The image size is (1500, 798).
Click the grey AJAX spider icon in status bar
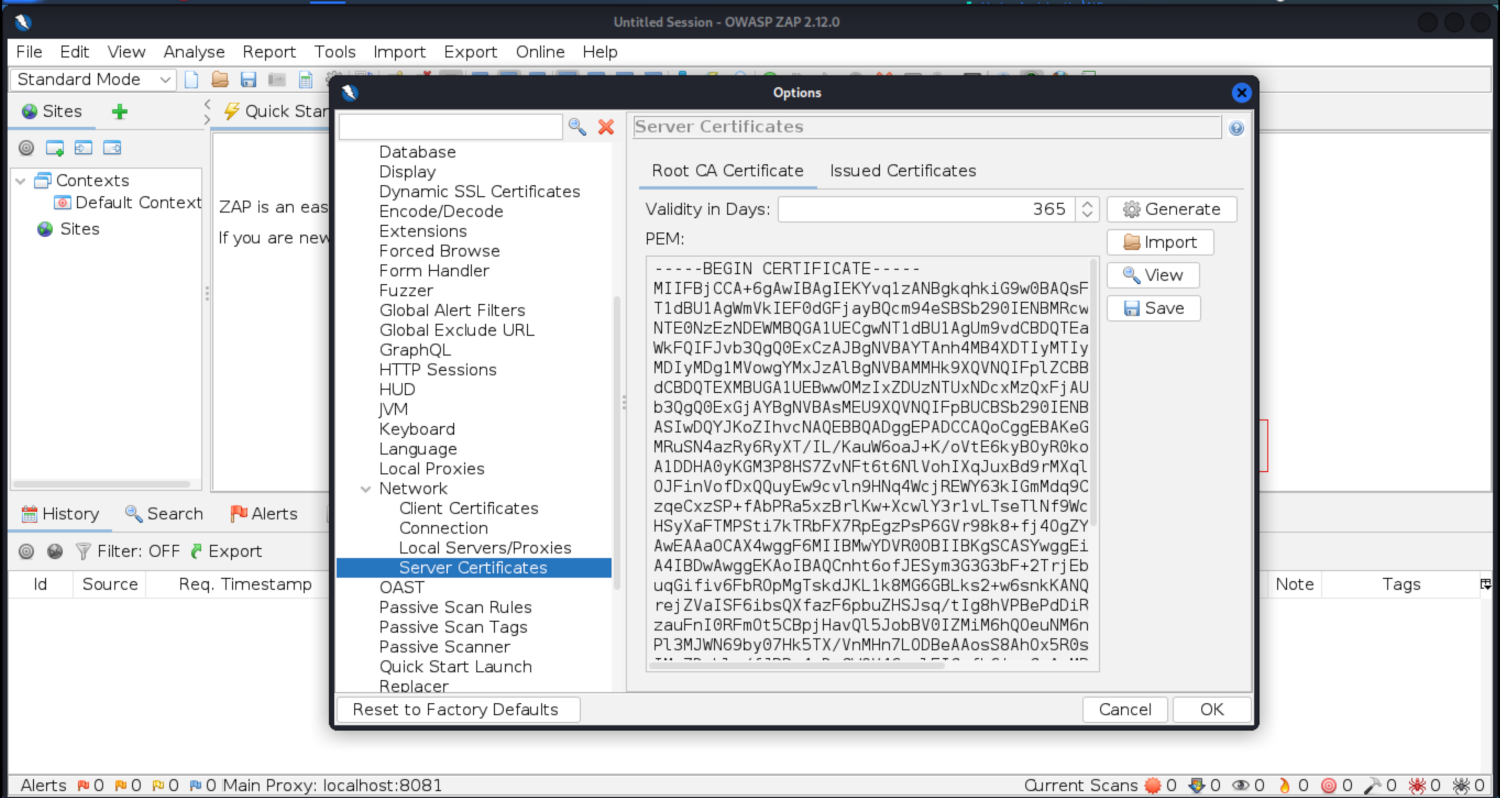(1468, 786)
